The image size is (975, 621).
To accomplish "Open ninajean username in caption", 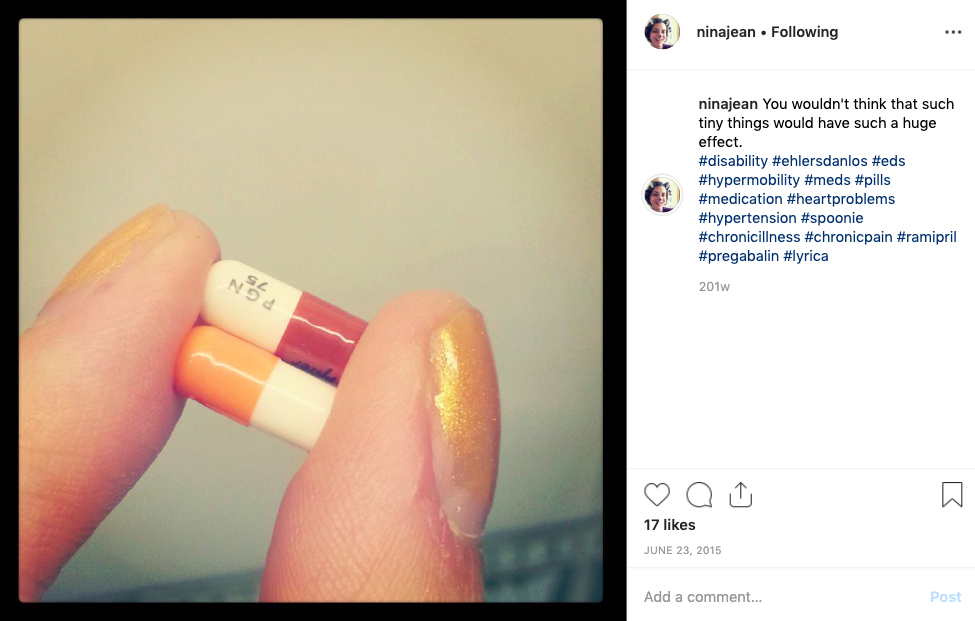I will [728, 104].
